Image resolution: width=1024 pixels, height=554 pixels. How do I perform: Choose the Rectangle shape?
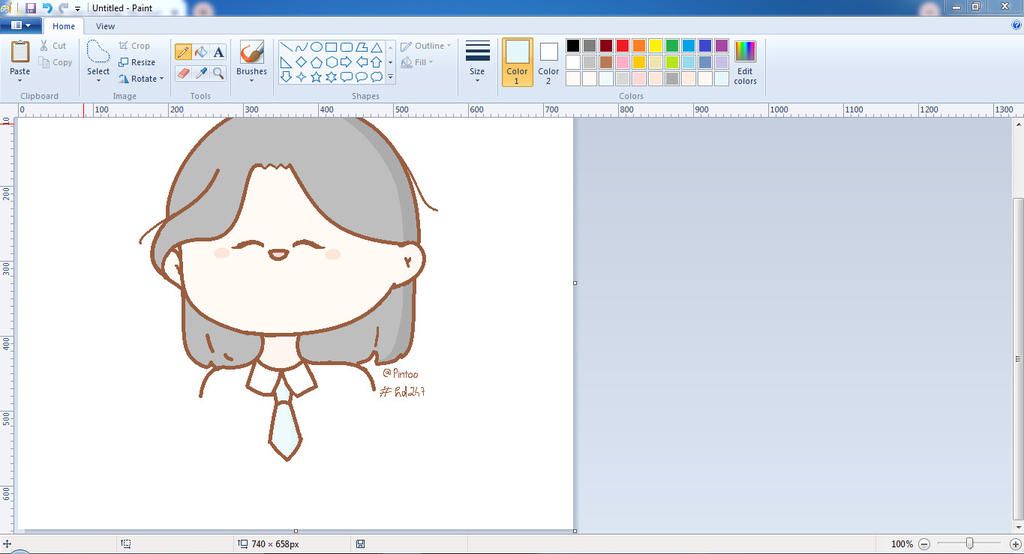(331, 47)
